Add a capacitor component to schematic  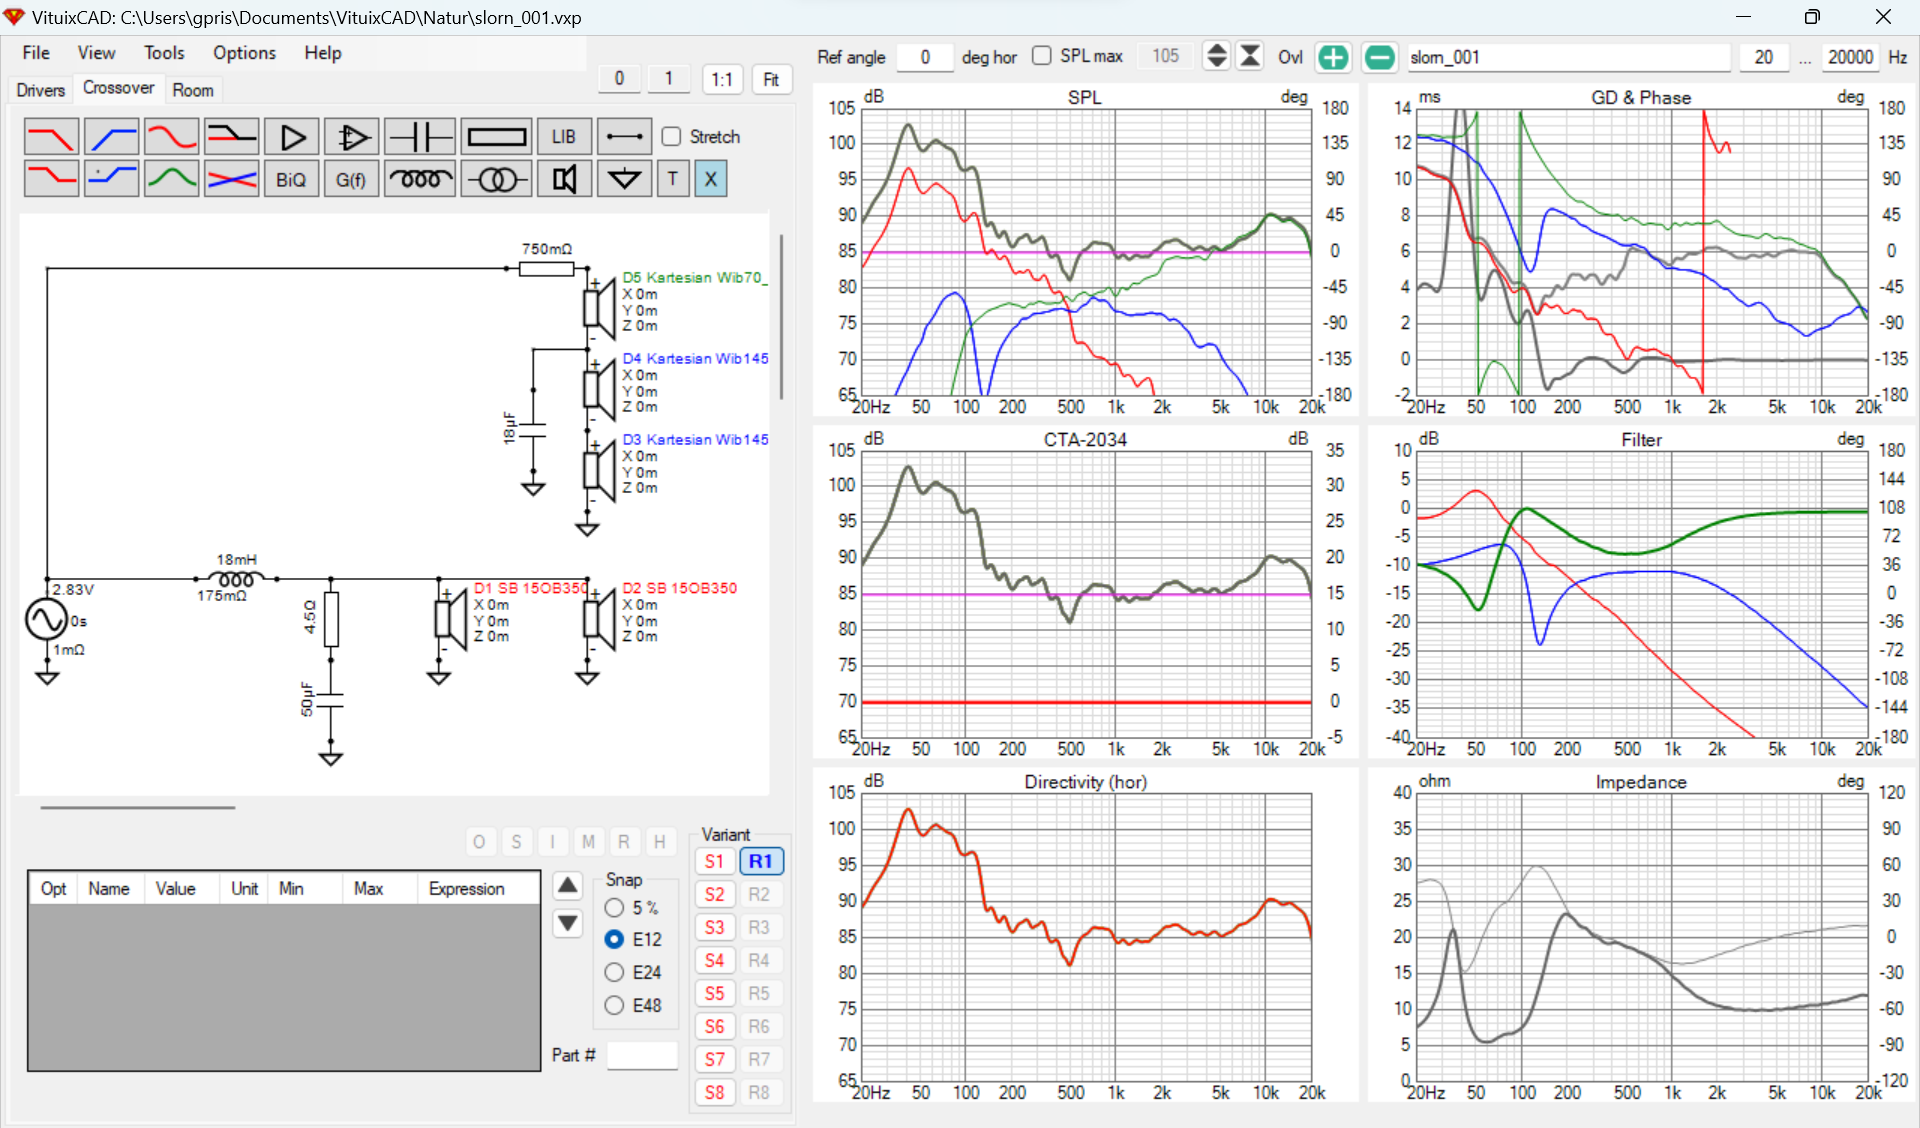click(x=420, y=137)
